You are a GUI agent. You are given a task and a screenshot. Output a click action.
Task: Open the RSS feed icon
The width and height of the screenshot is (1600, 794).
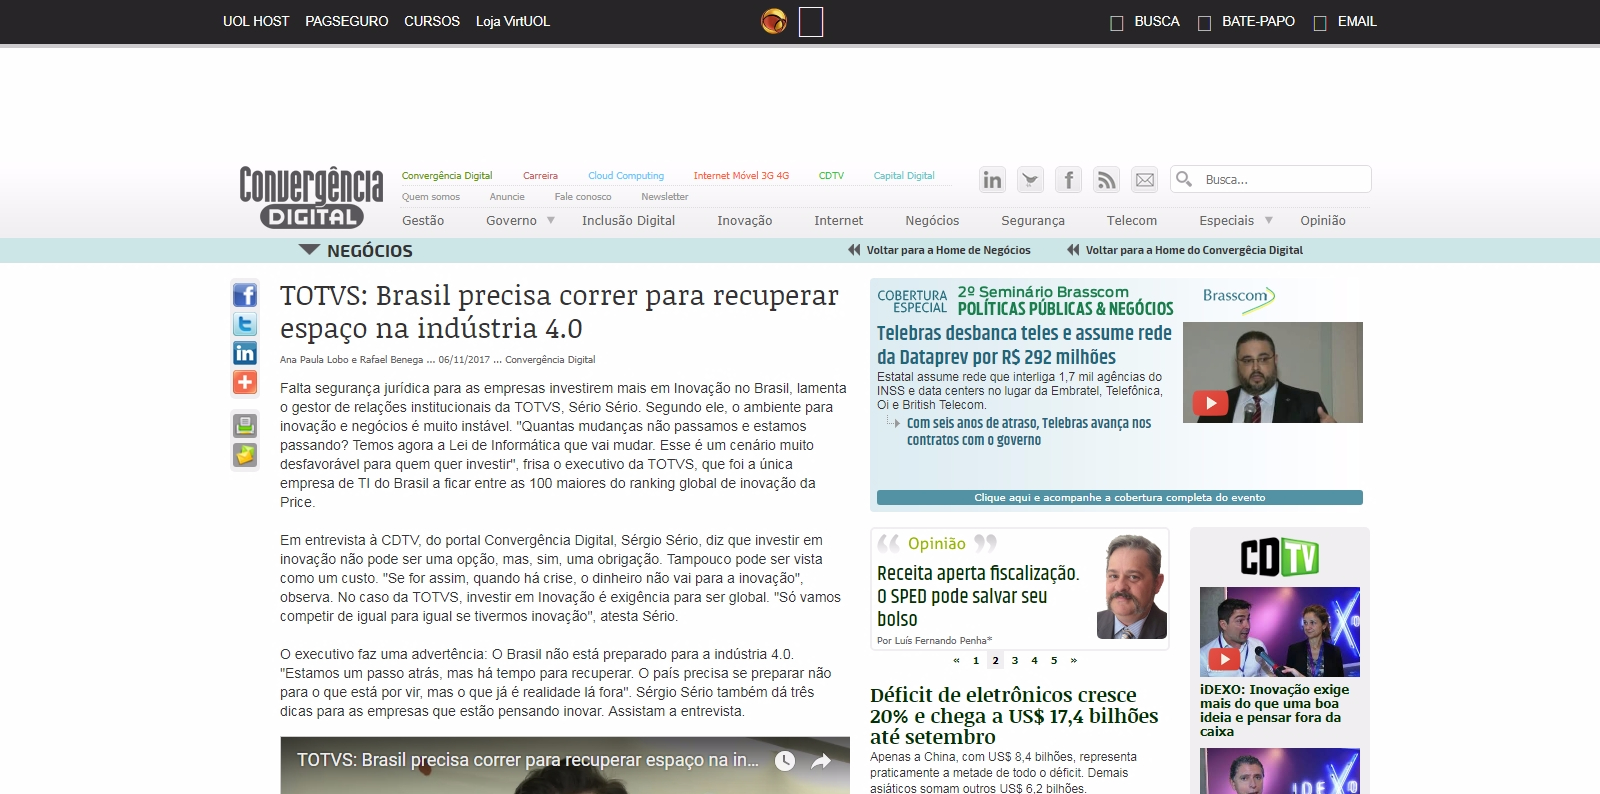tap(1106, 180)
